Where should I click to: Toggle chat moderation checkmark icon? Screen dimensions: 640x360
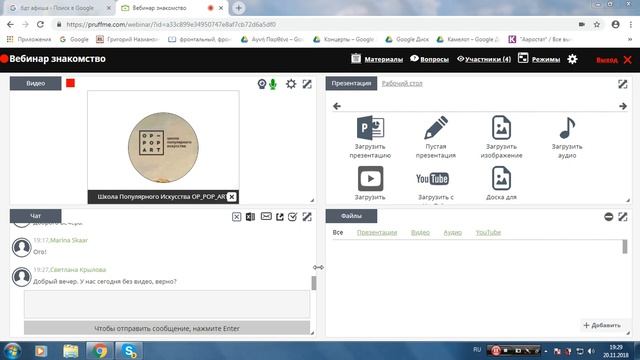(293, 217)
